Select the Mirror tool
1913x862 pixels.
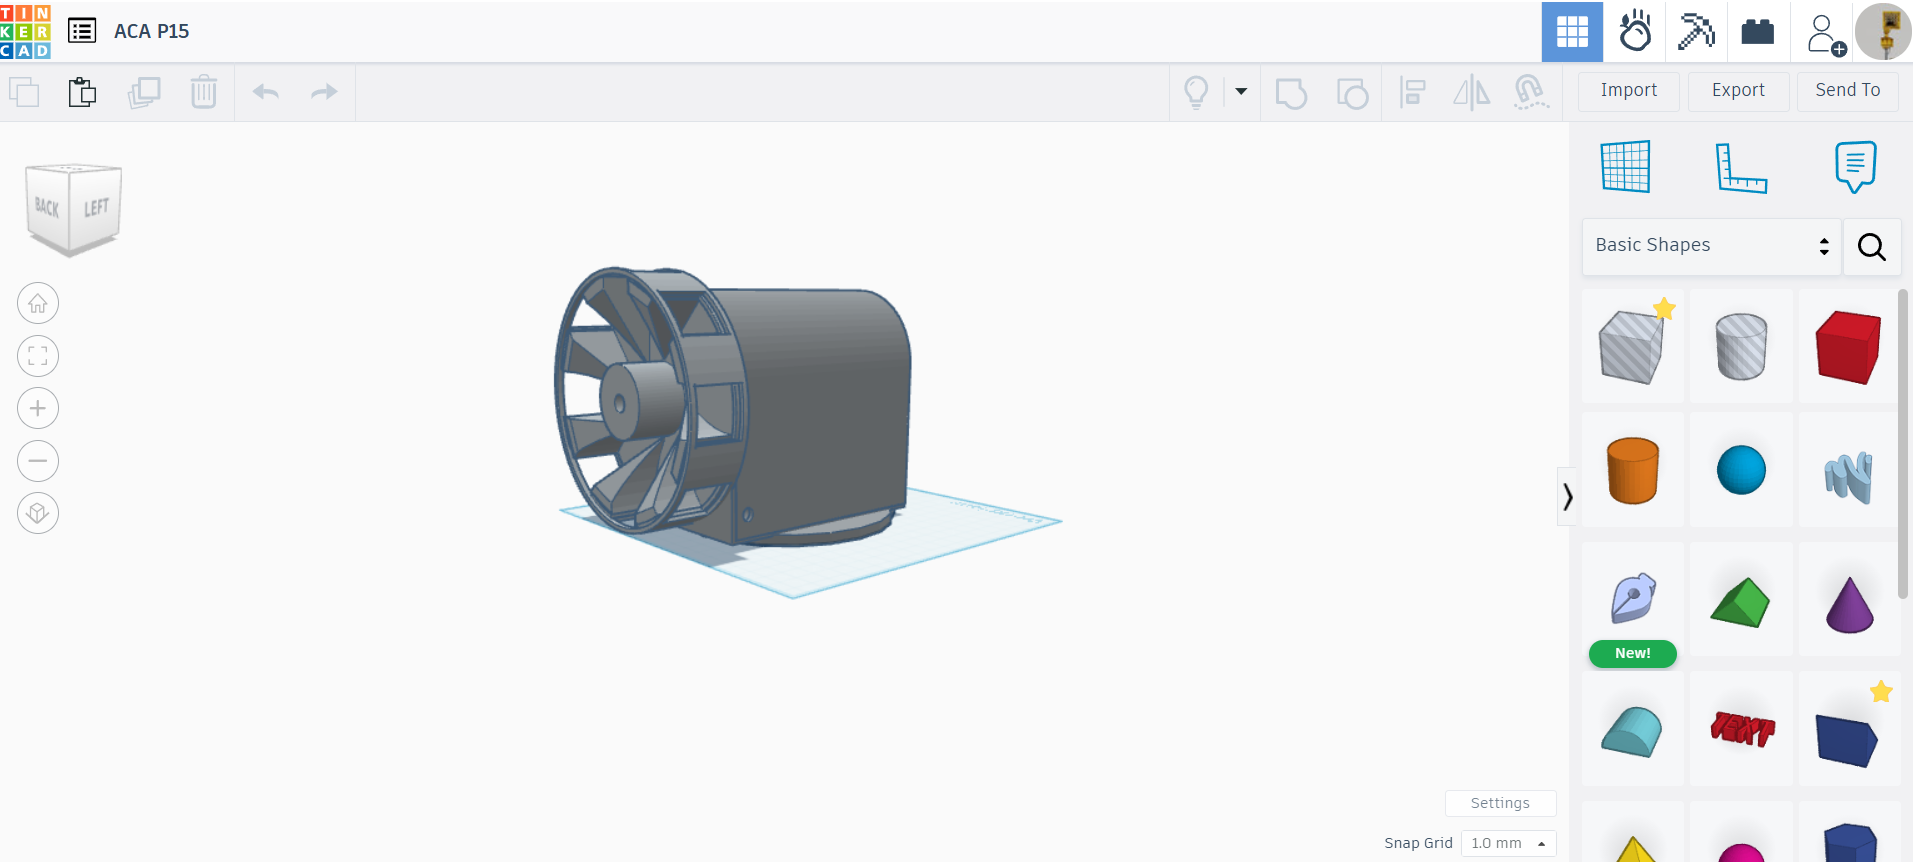[x=1471, y=92]
